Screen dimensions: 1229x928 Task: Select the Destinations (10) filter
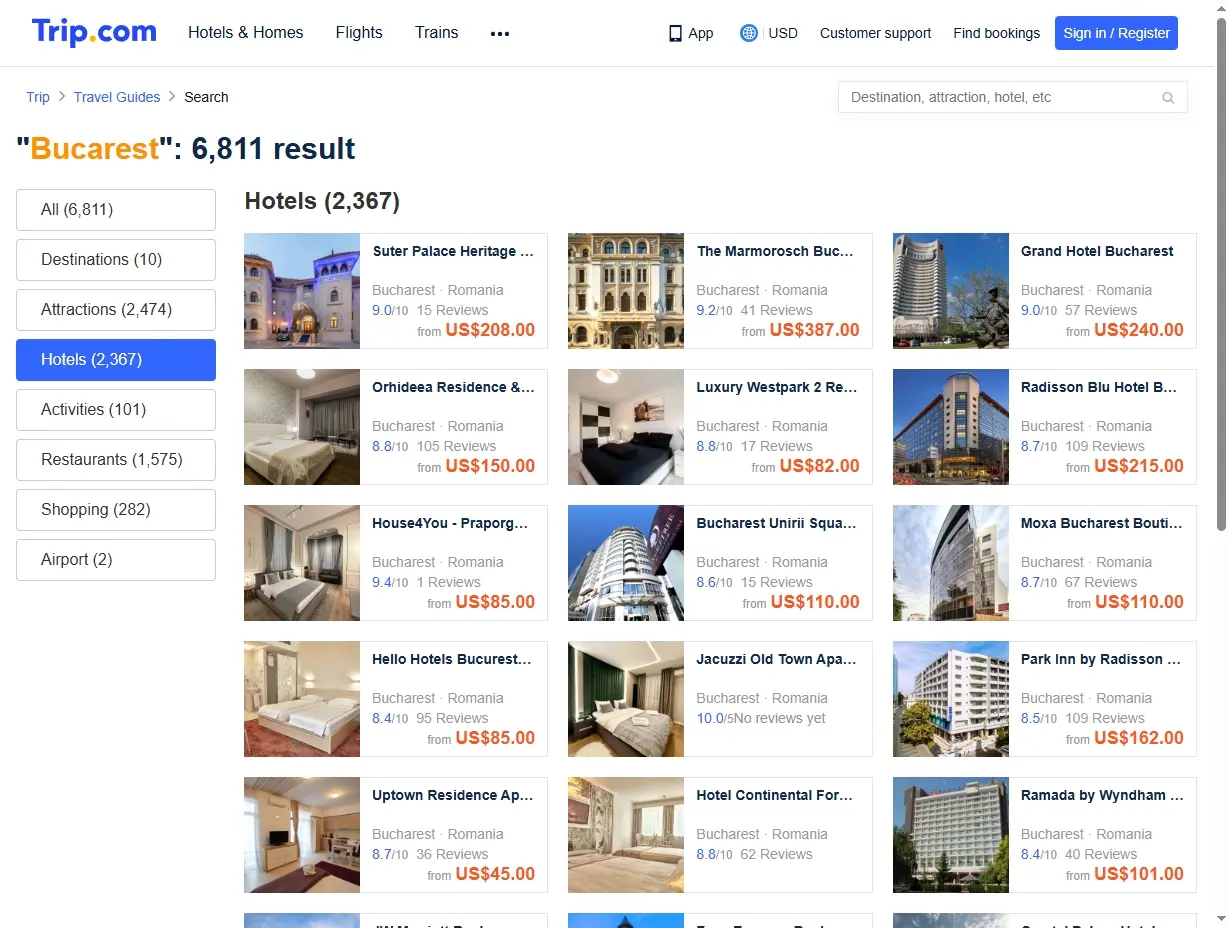pyautogui.click(x=116, y=260)
